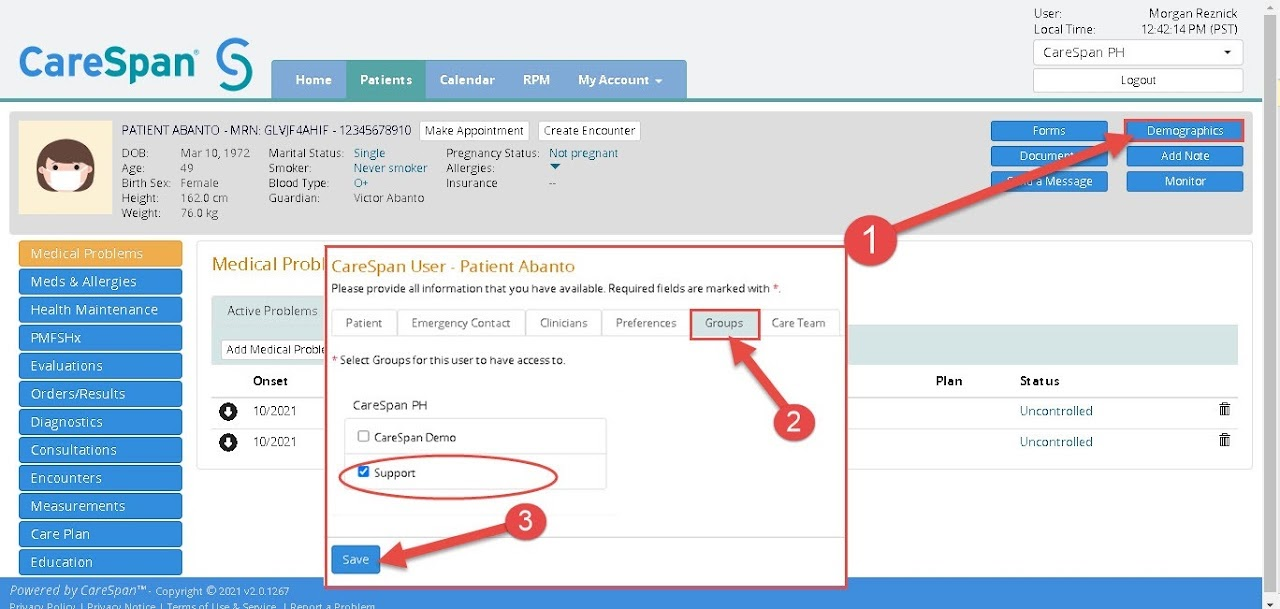This screenshot has width=1280, height=609.
Task: Go to the Home tab
Action: [313, 80]
